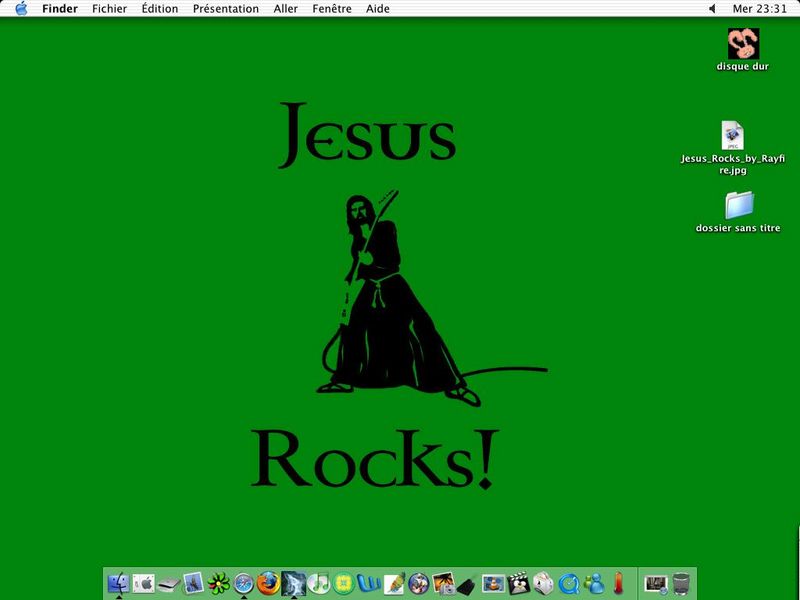The height and width of the screenshot is (600, 800).
Task: Click the volume speaker in the menu bar
Action: click(x=713, y=9)
